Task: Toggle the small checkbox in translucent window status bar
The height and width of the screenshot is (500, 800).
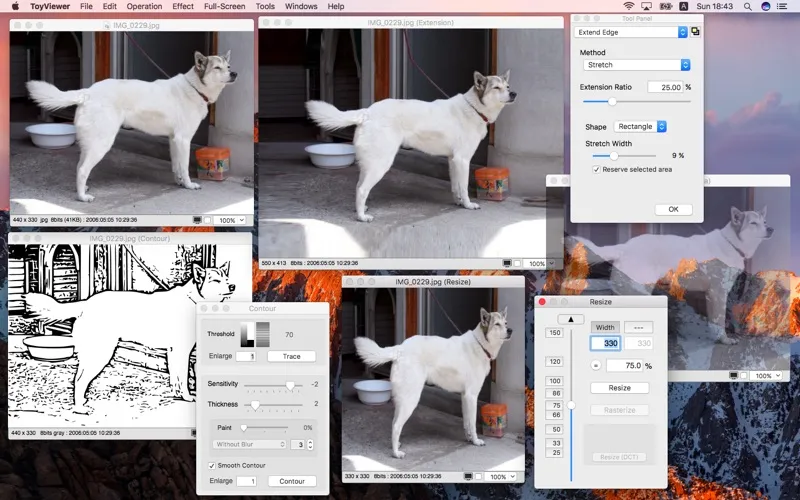Action: click(x=744, y=376)
